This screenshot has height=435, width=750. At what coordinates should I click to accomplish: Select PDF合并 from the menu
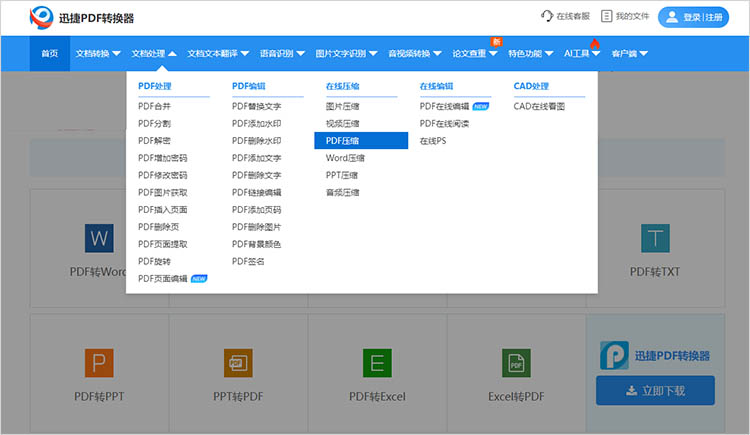click(x=154, y=106)
